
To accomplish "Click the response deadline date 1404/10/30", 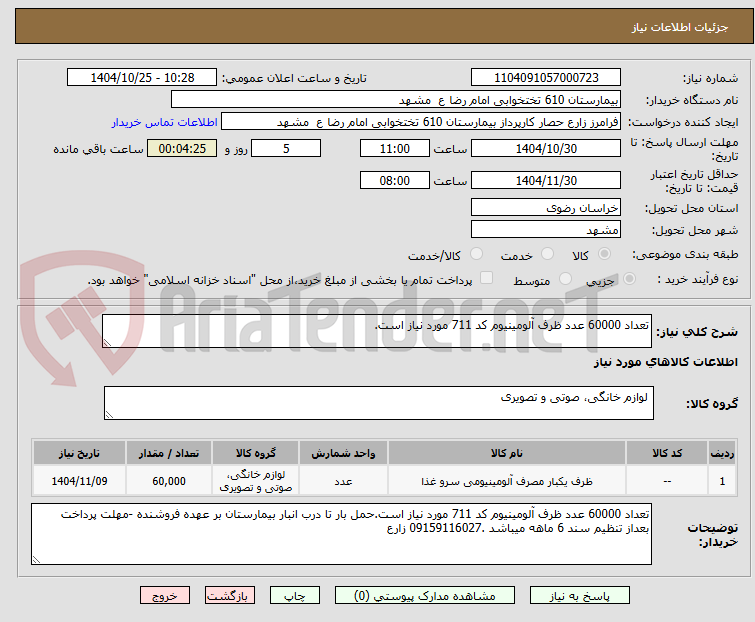I will pyautogui.click(x=546, y=148).
